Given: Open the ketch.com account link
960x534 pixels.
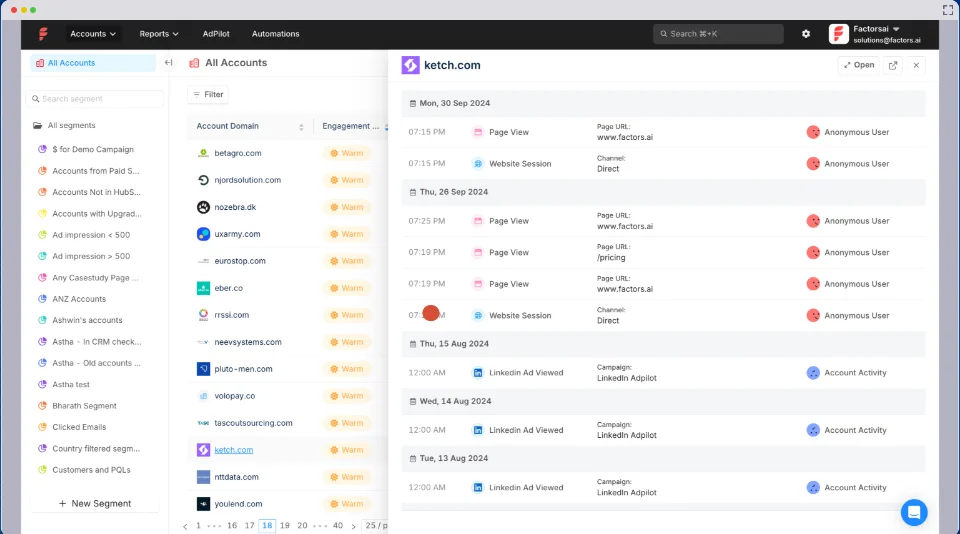Looking at the screenshot, I should (x=233, y=450).
